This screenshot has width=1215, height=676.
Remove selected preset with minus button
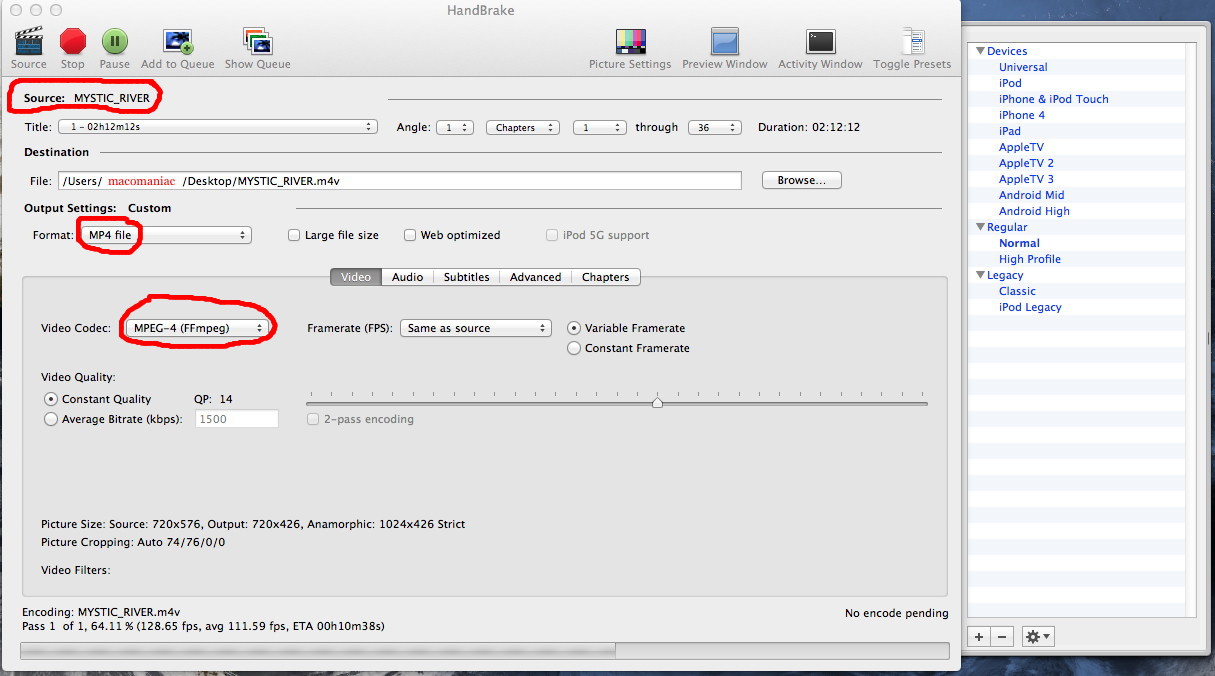[1002, 637]
